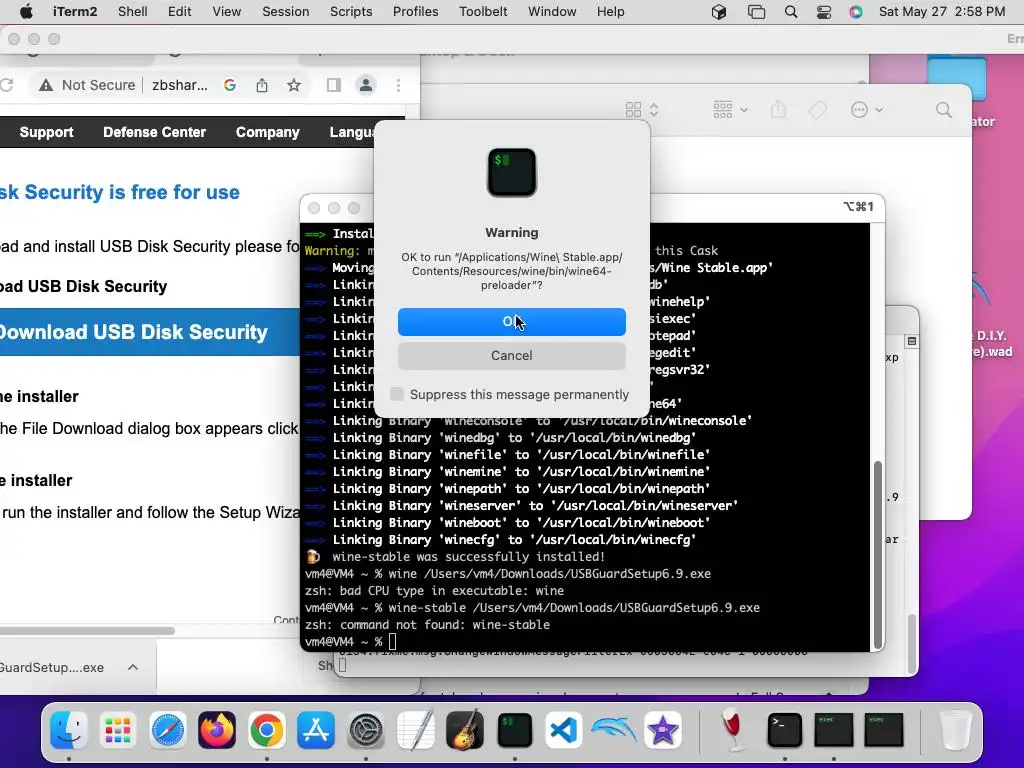The height and width of the screenshot is (768, 1024).
Task: Open Finder more actions dropdown
Action: [867, 110]
